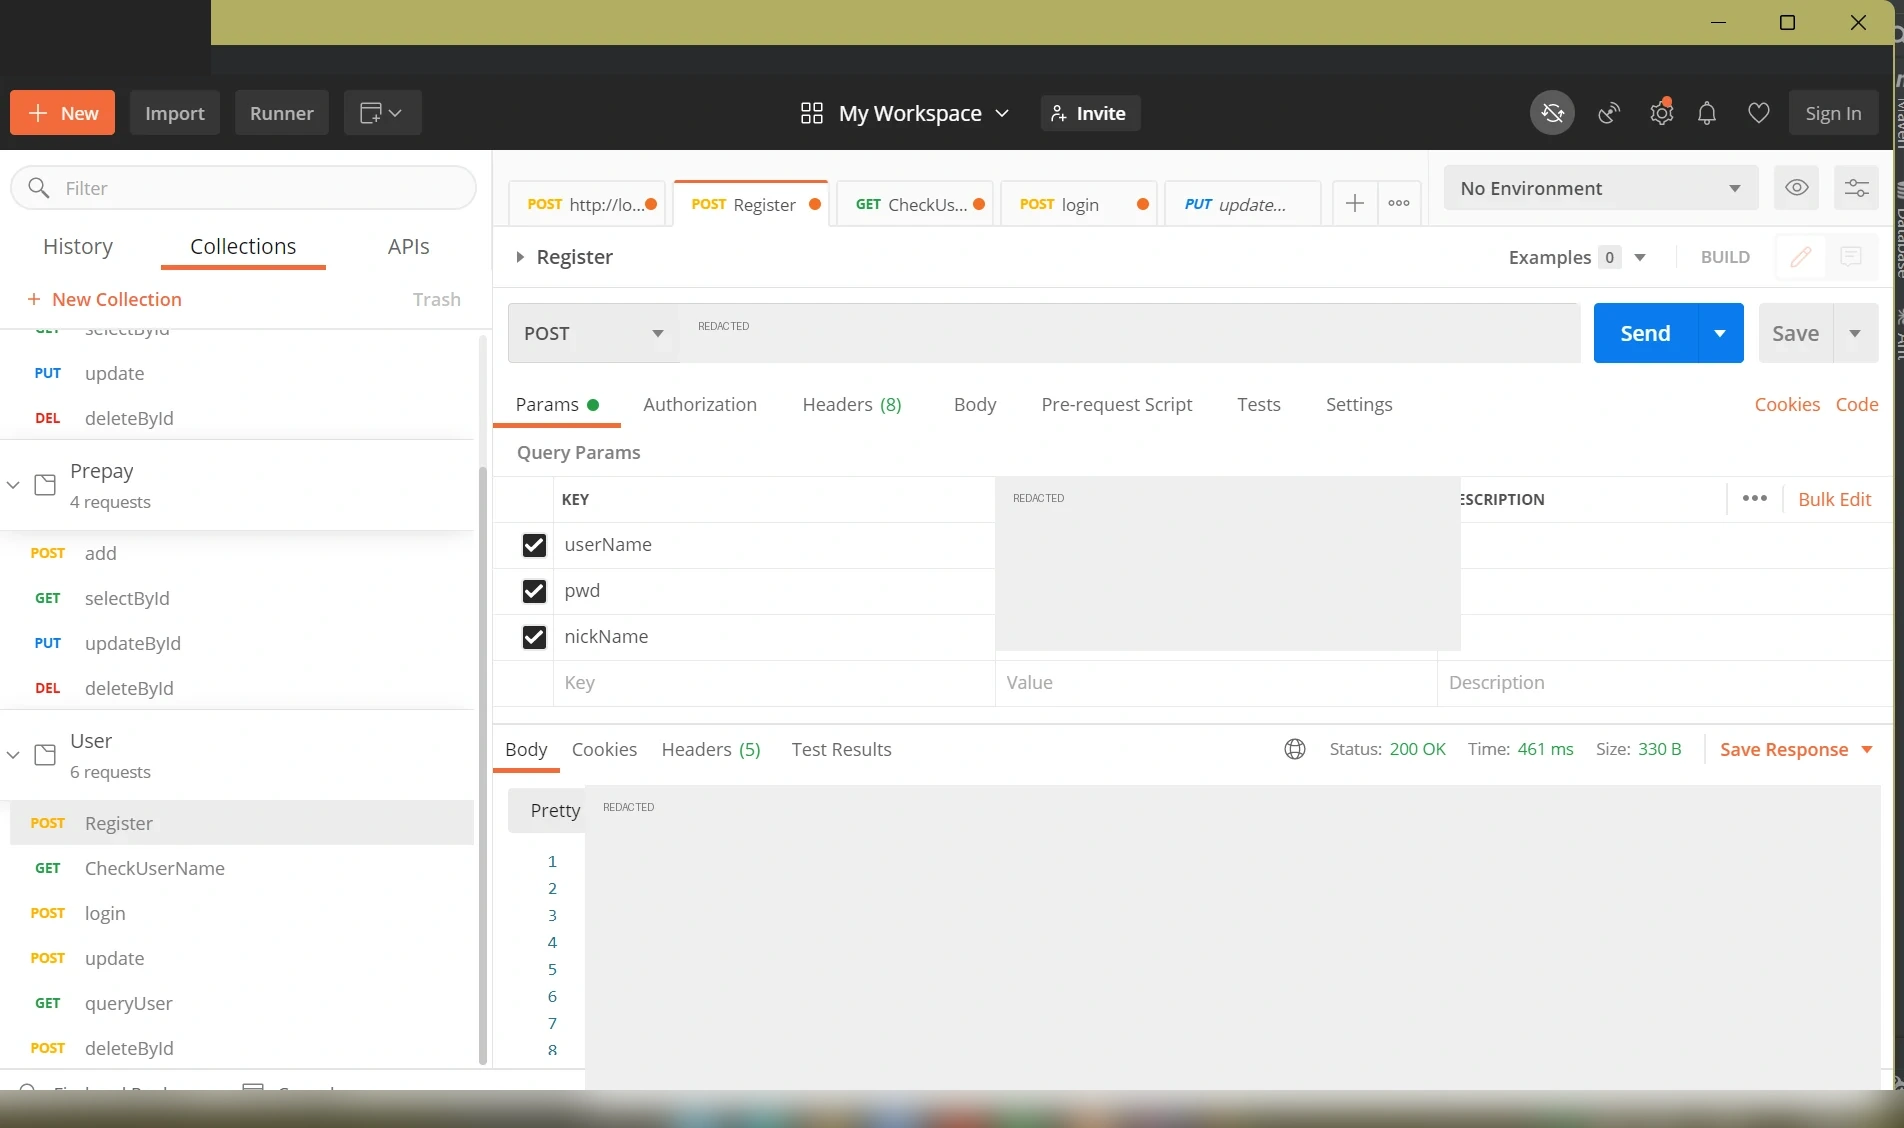The height and width of the screenshot is (1128, 1904).
Task: Expand the Register request description triangle
Action: (x=519, y=257)
